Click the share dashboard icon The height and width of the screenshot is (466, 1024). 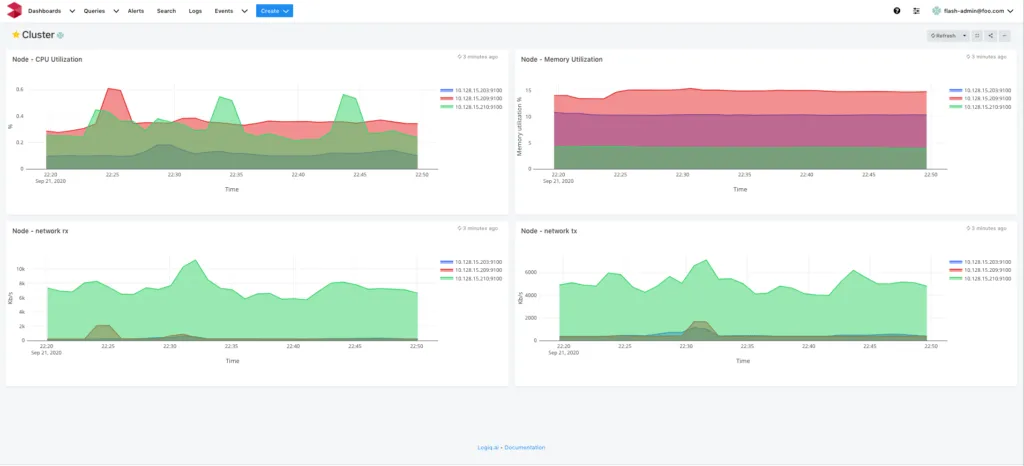coord(990,36)
